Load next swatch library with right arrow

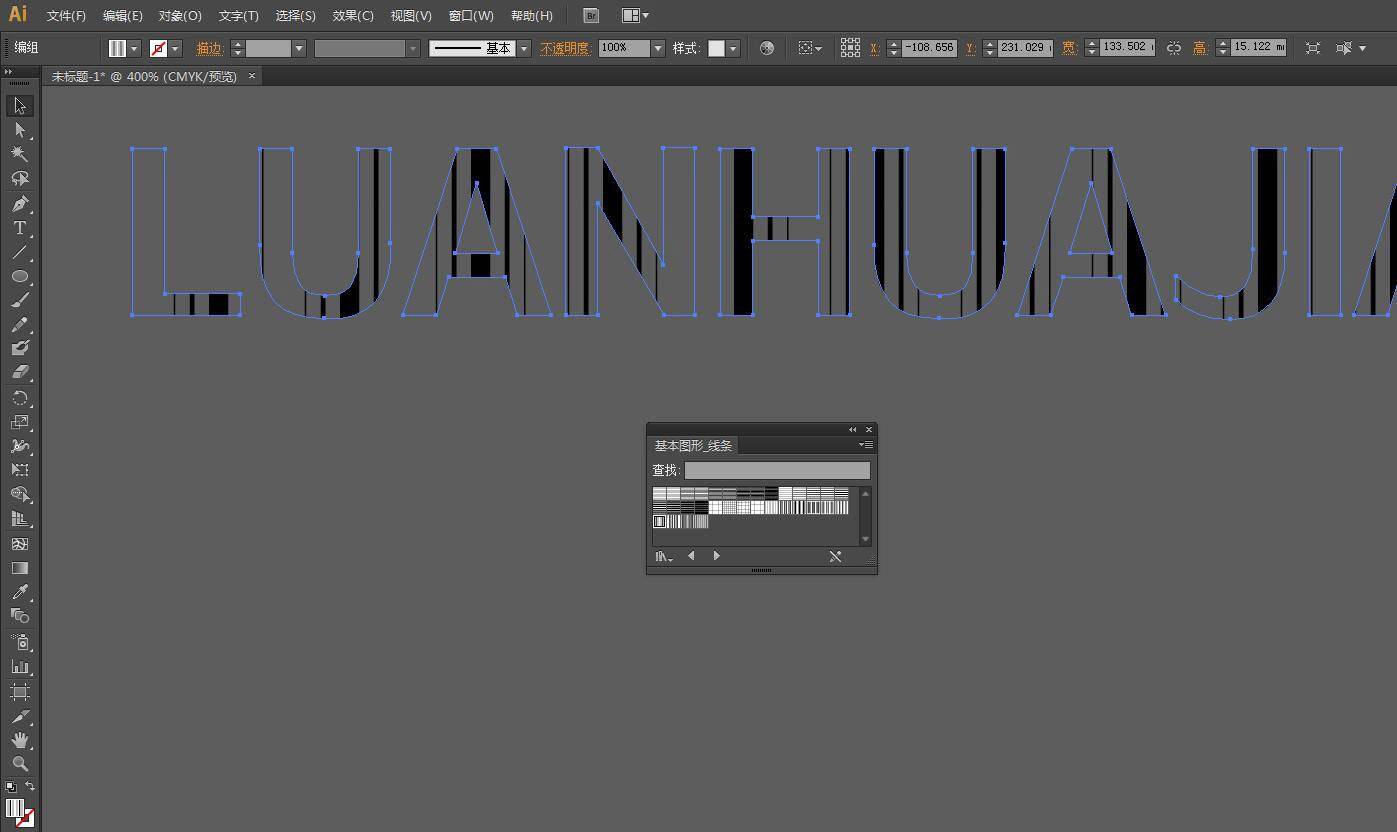pyautogui.click(x=716, y=557)
